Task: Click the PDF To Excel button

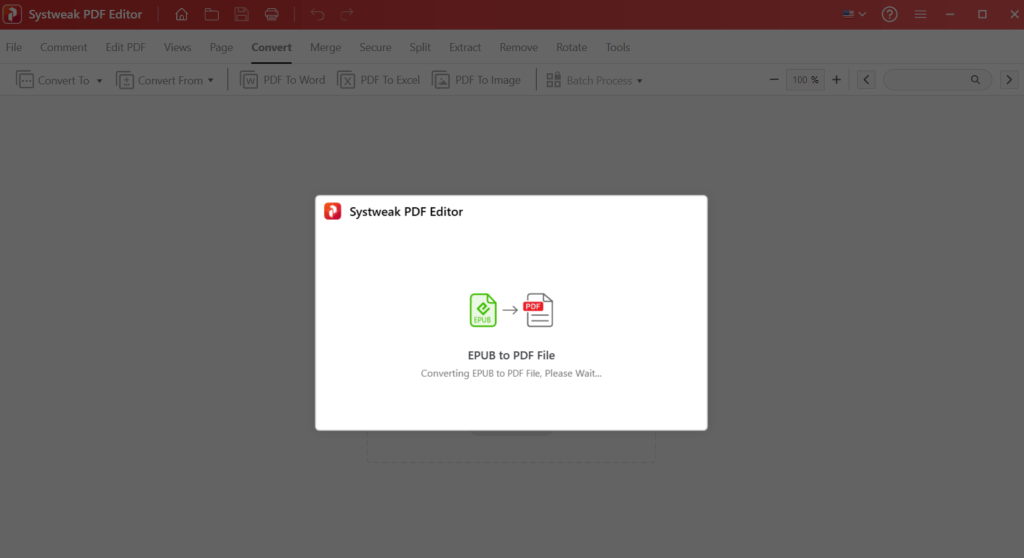Action: point(379,80)
